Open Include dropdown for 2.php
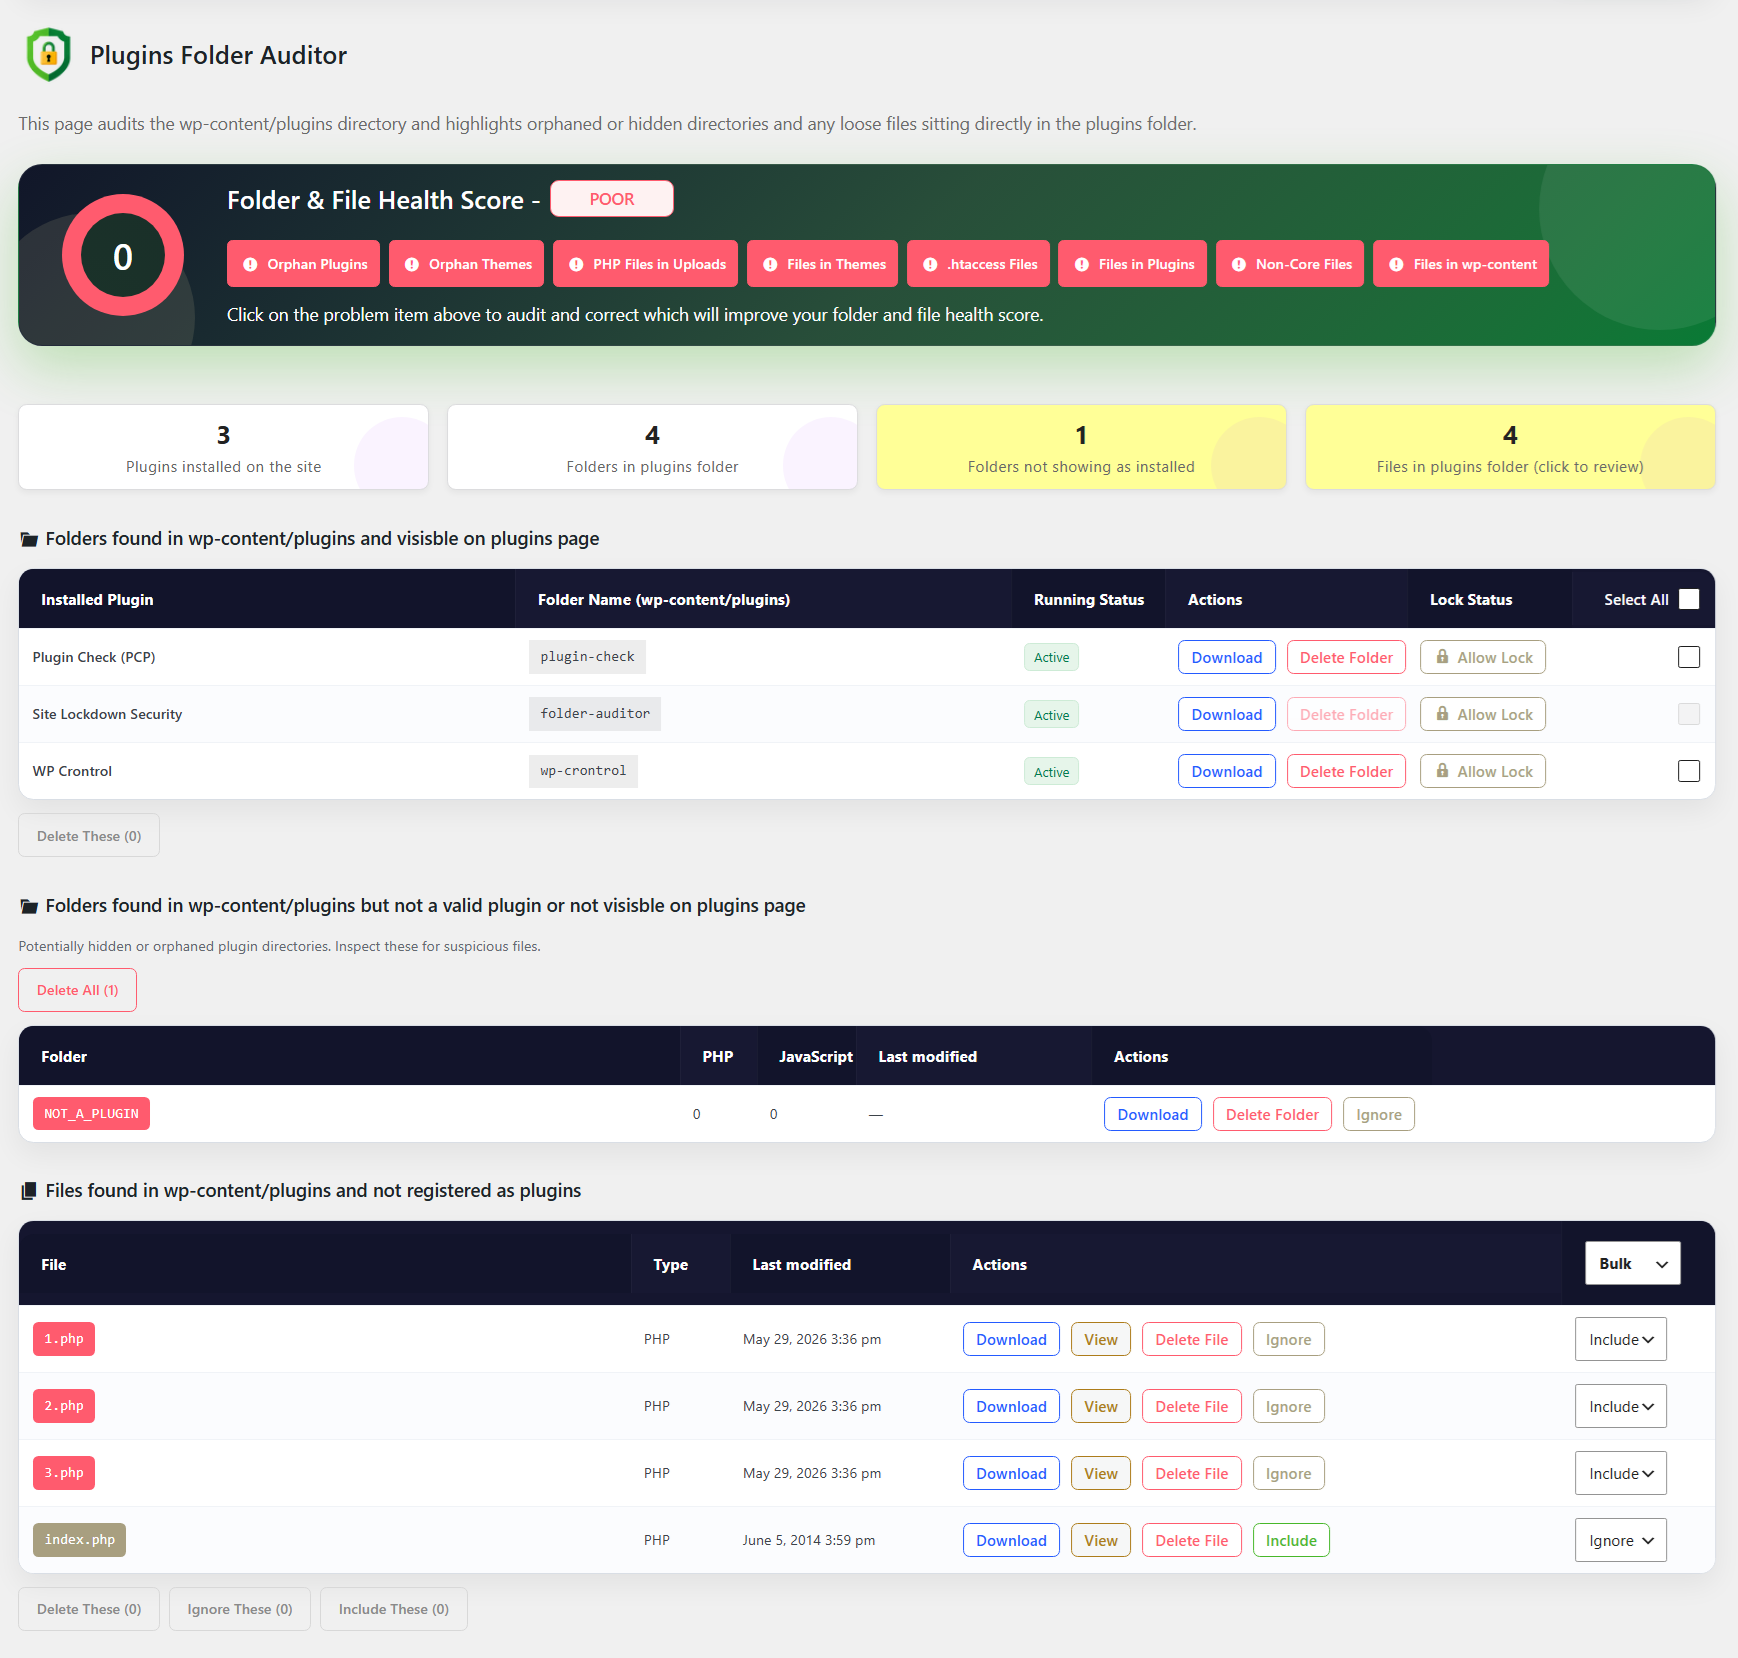The height and width of the screenshot is (1658, 1738). pos(1621,1406)
